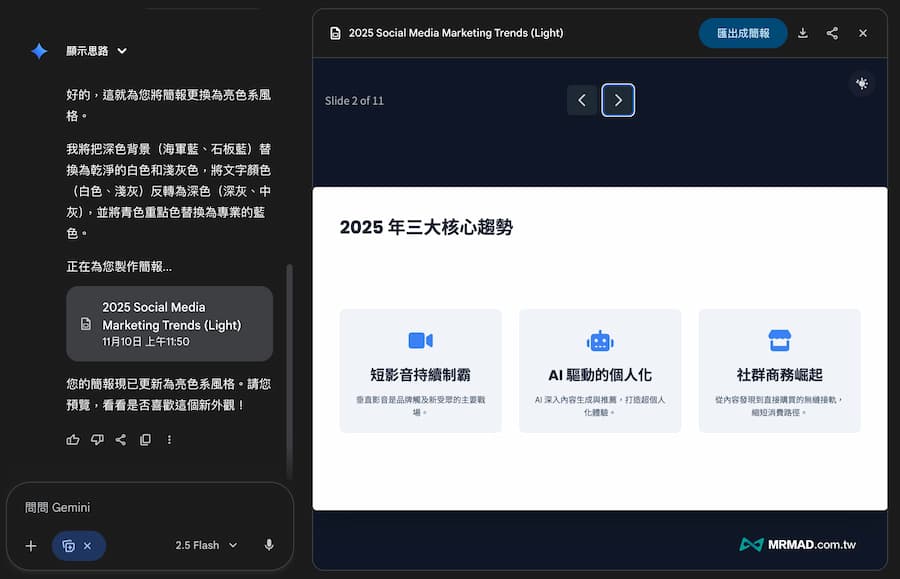Share Gemini's response via the share icon
This screenshot has height=579, width=900.
121,439
